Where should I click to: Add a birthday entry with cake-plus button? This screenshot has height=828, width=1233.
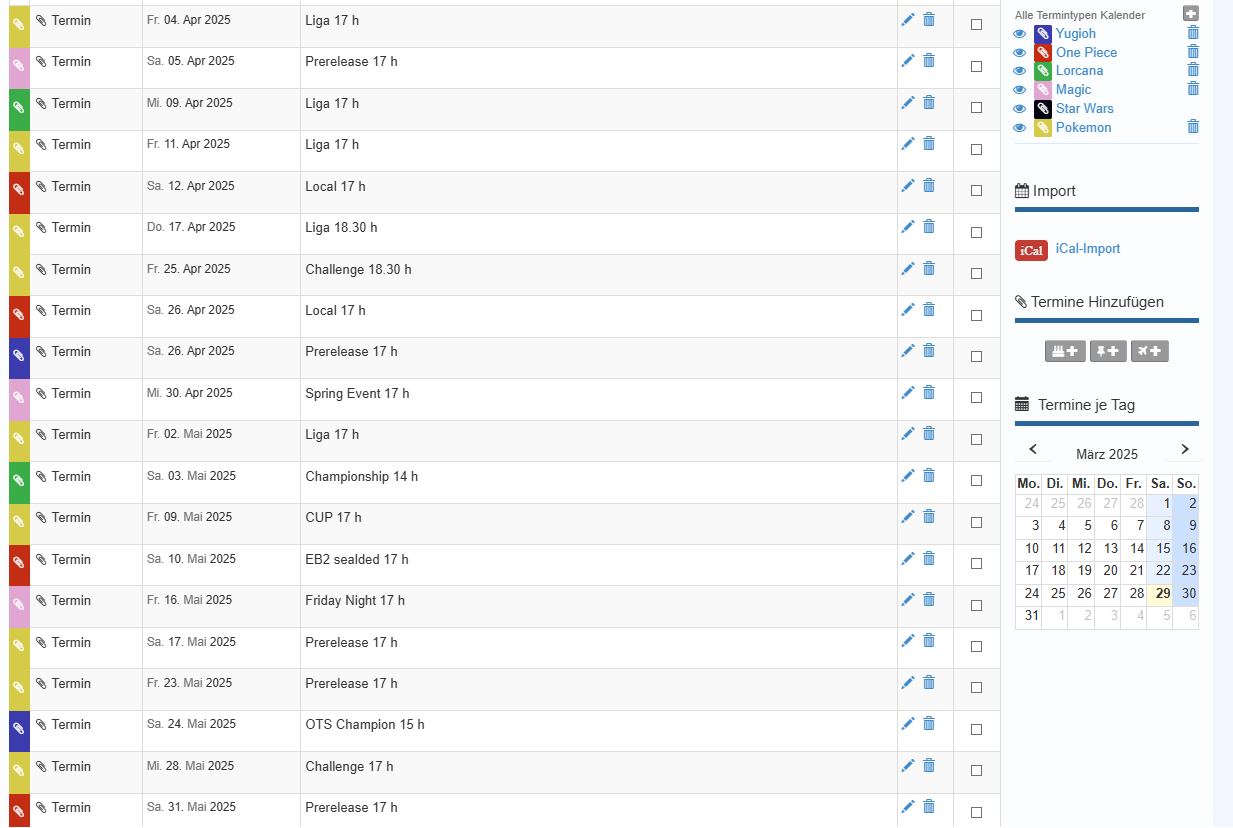(1065, 351)
